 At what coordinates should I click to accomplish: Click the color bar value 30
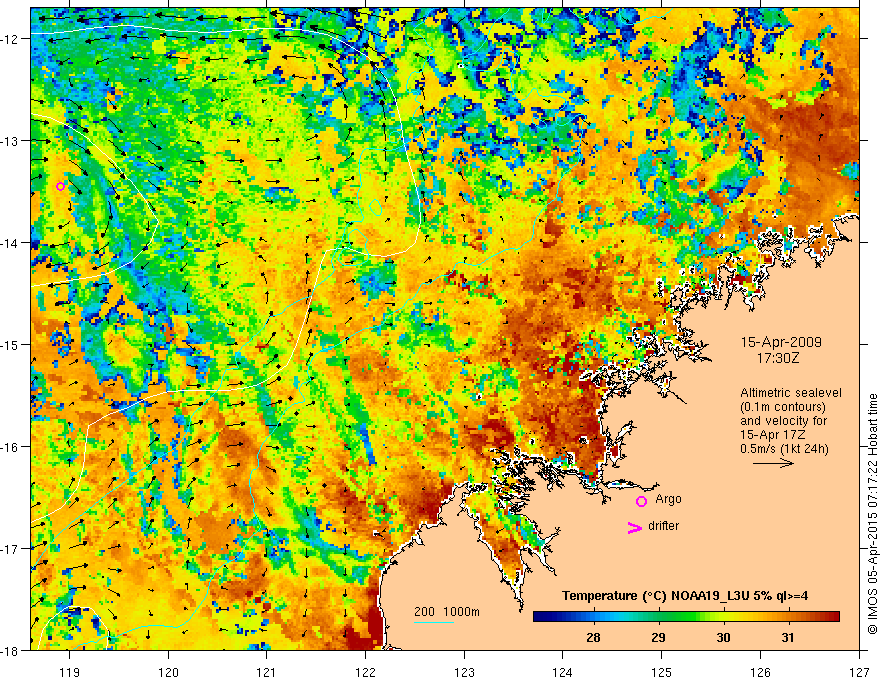click(x=723, y=637)
